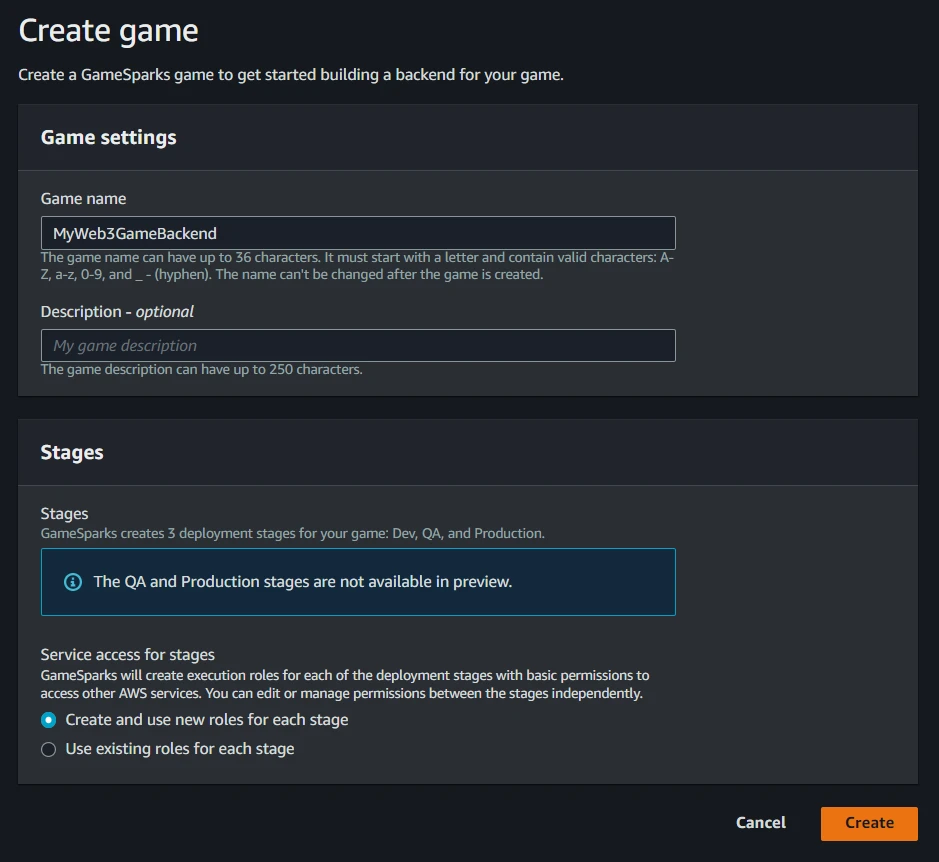The image size is (939, 862).
Task: Click the Game name input field
Action: [358, 233]
